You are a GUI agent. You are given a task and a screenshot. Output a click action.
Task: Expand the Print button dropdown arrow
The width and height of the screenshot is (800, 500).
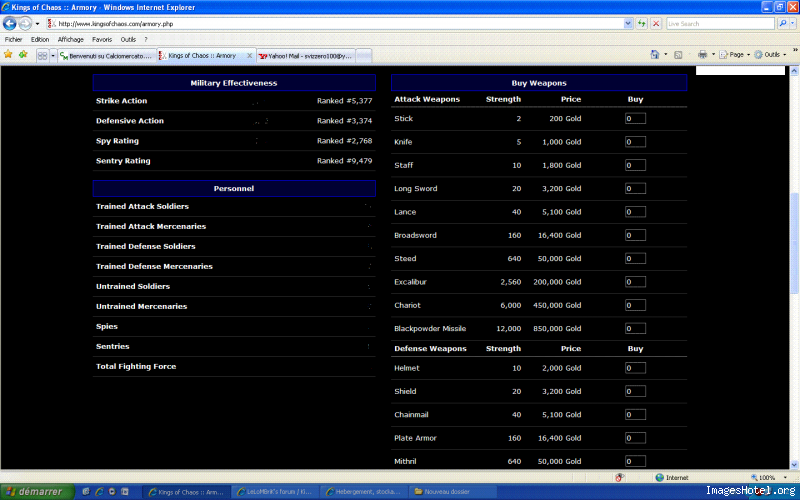tap(713, 55)
